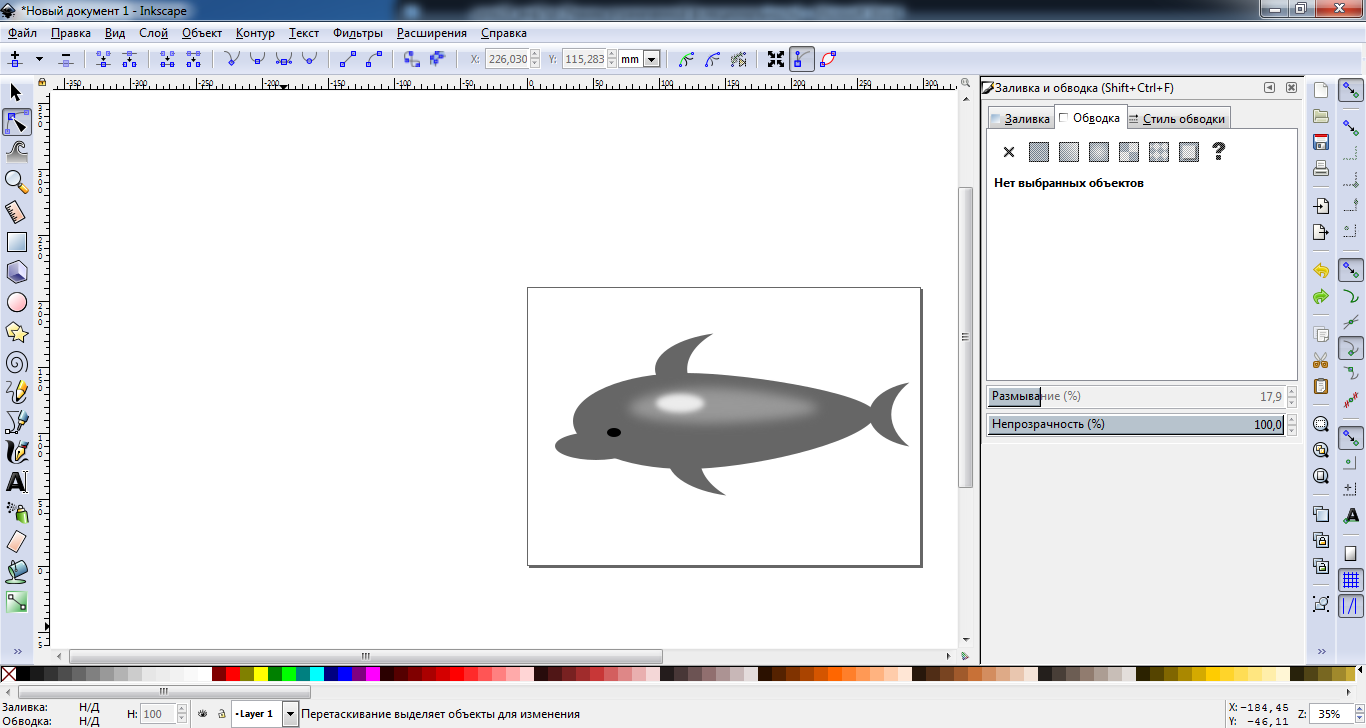
Task: Select the 3D Box tool
Action: 16,272
